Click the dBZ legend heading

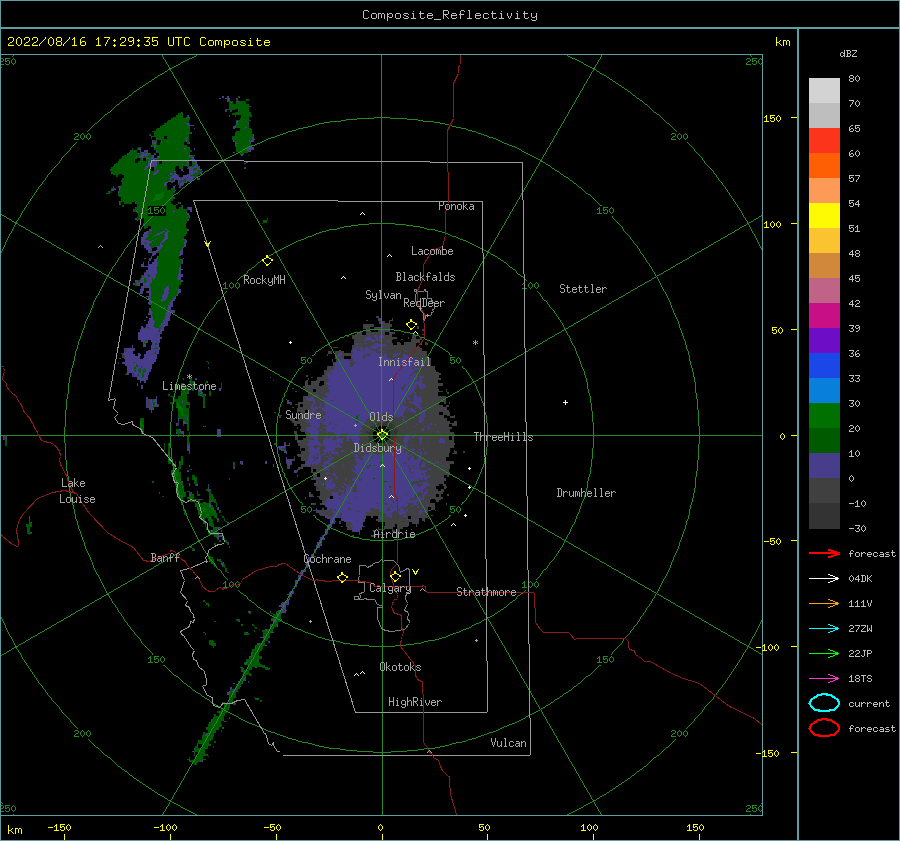coord(848,53)
